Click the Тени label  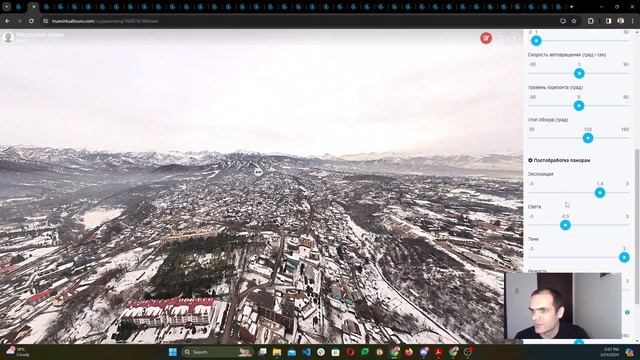[x=533, y=239]
